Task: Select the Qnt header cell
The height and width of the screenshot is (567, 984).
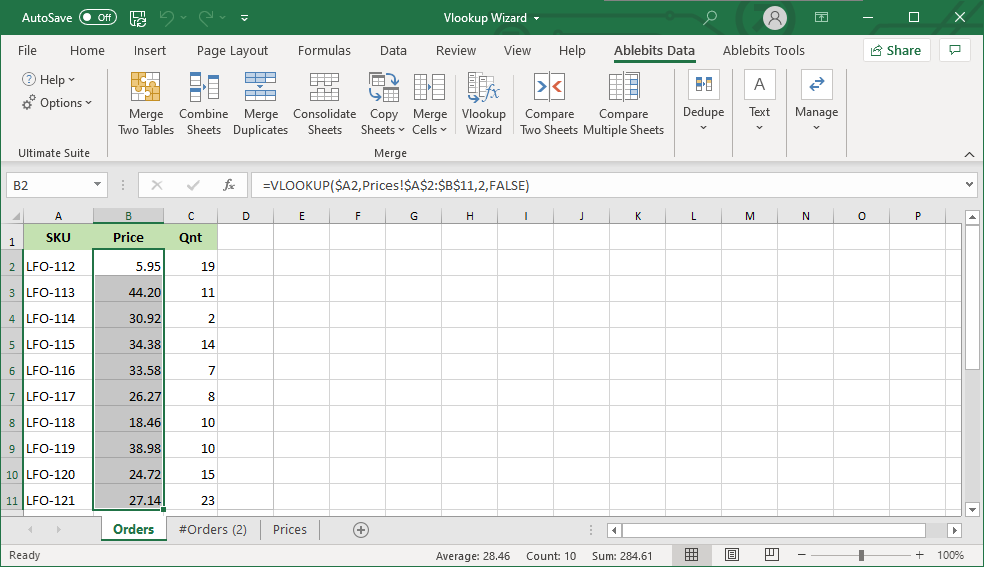Action: click(191, 238)
